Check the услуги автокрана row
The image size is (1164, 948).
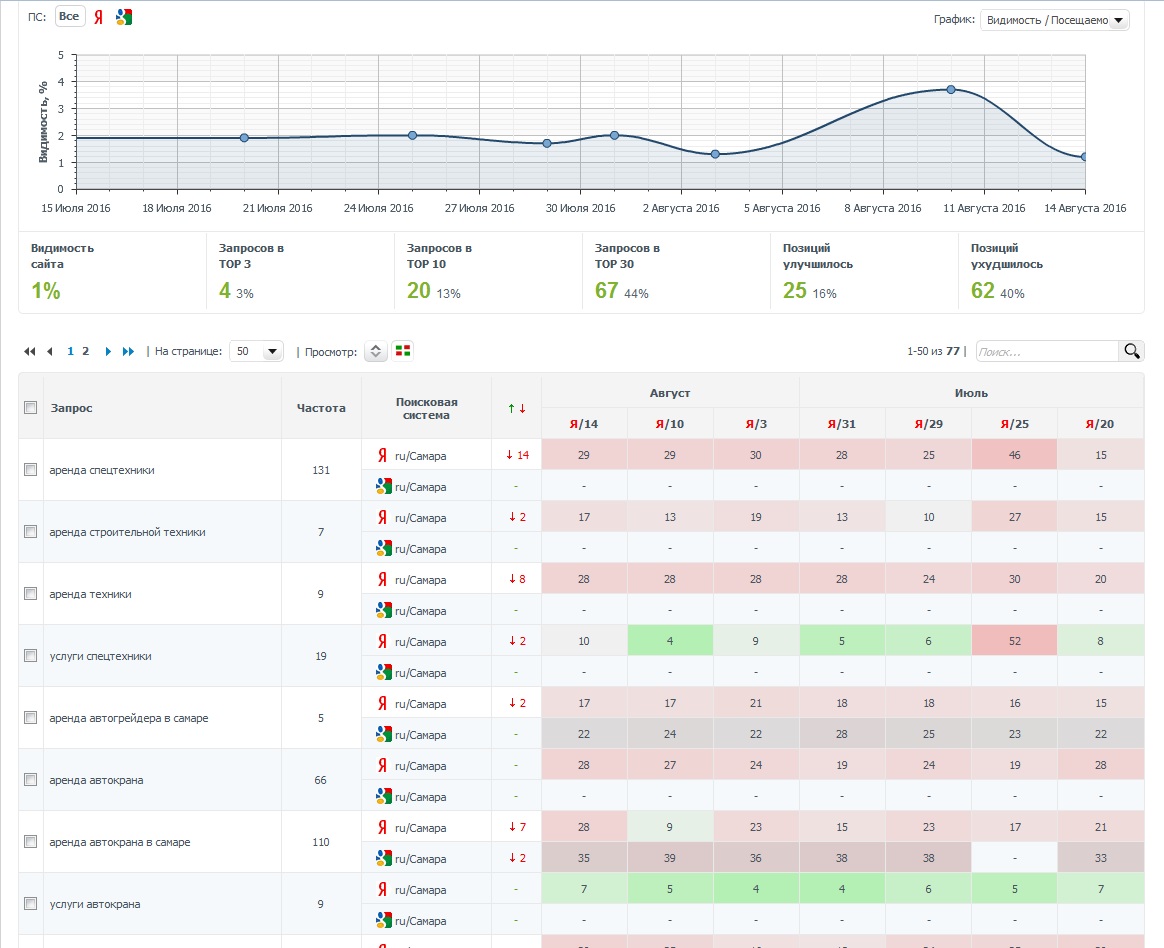[x=30, y=903]
